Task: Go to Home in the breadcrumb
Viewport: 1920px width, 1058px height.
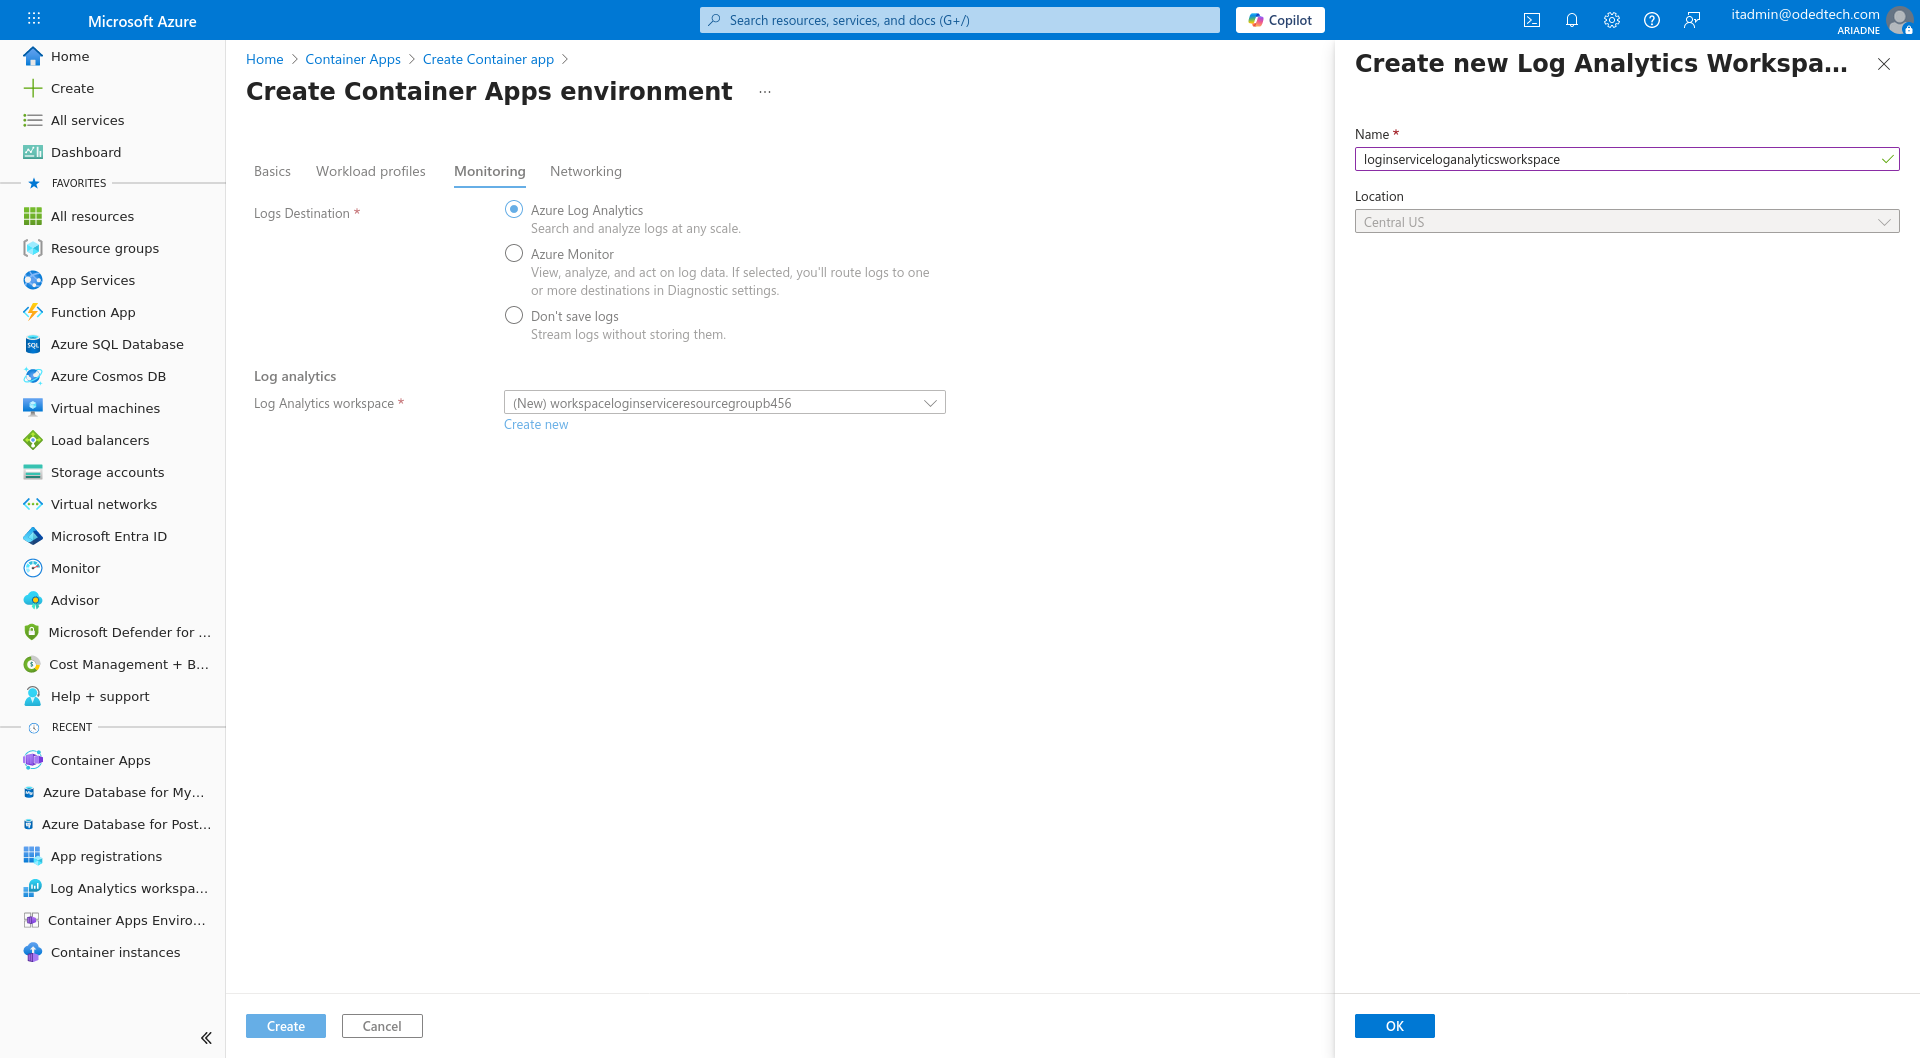Action: pos(265,59)
